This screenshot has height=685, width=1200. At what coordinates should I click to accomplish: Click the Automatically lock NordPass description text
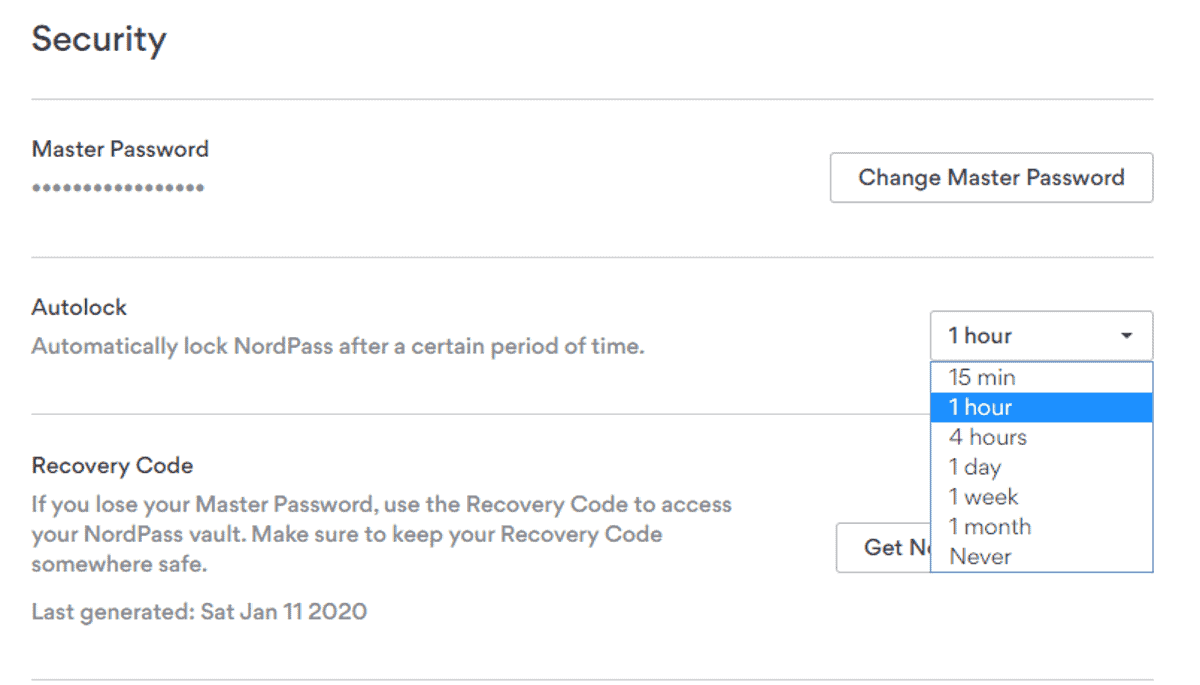point(338,347)
